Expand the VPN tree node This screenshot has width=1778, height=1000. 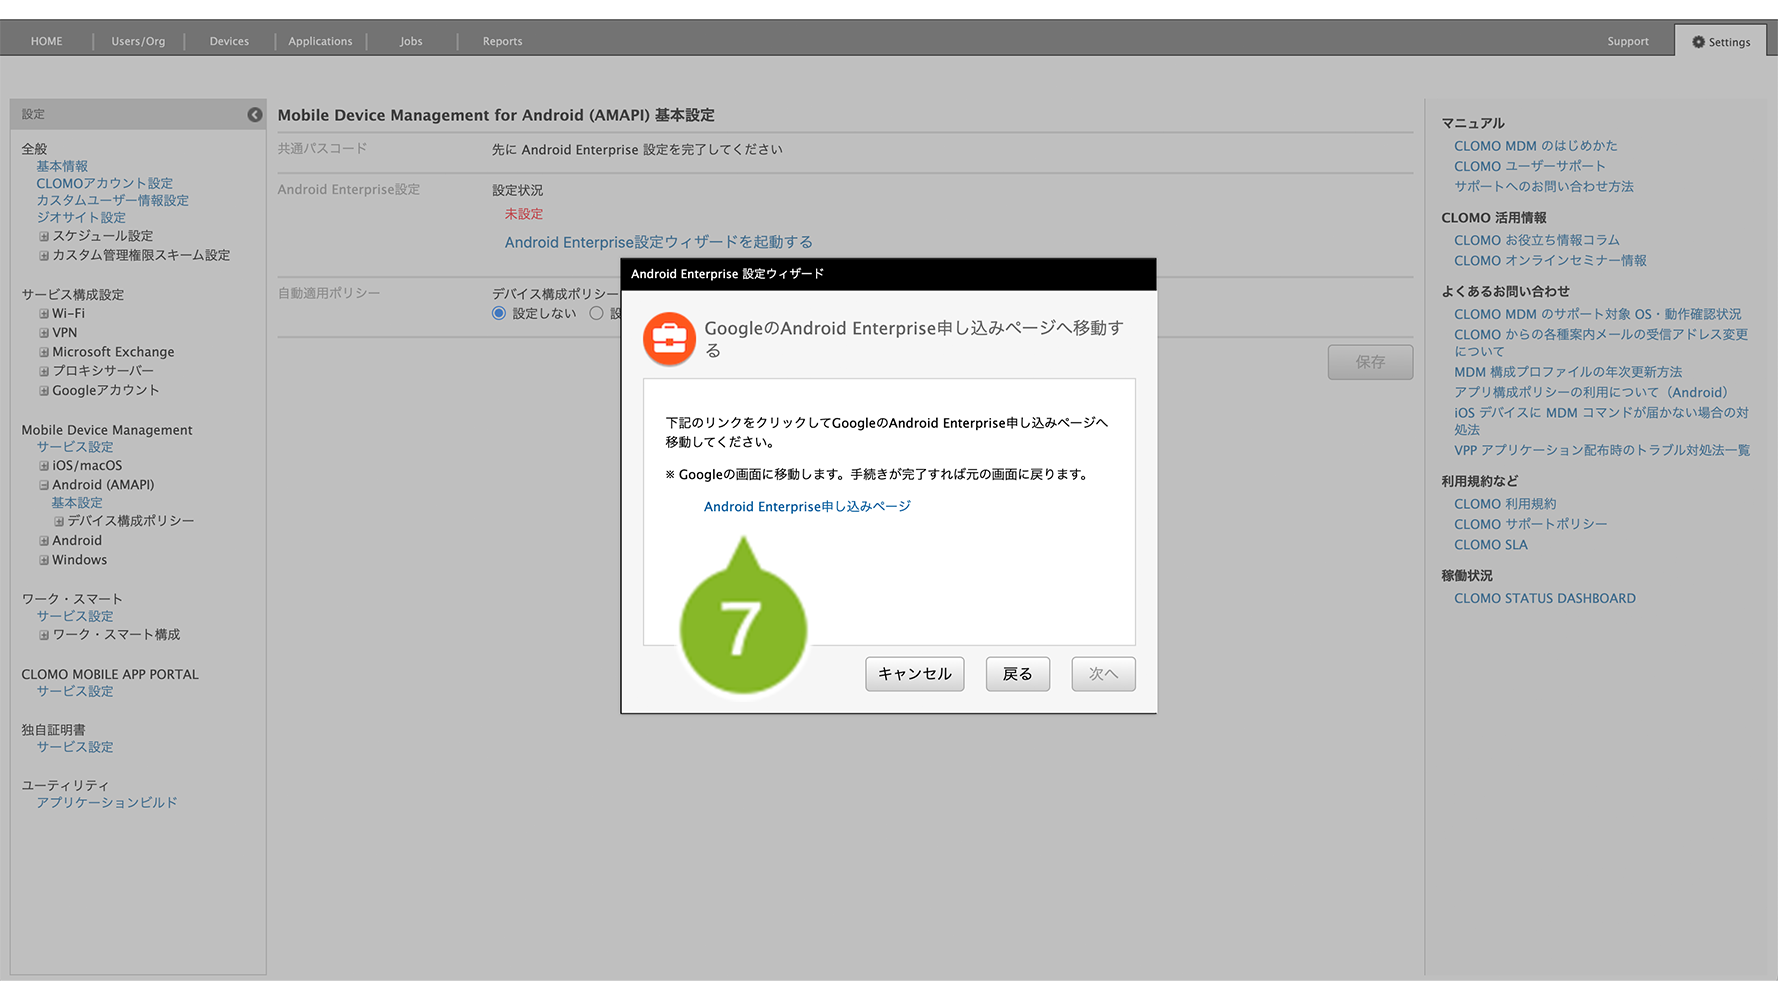[44, 333]
